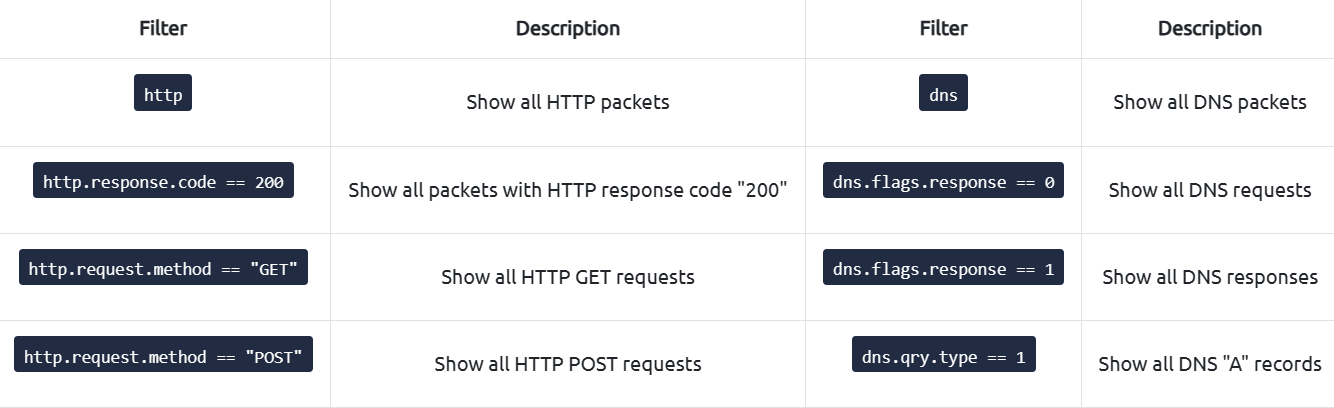Click the DNS "A" records description
Viewport: 1334px width, 408px height.
[x=1210, y=364]
